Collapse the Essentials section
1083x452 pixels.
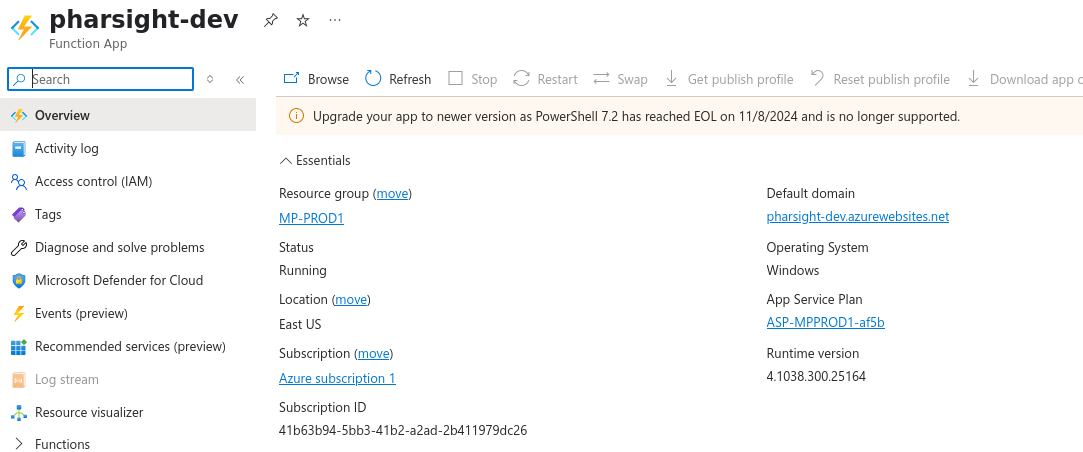[315, 160]
